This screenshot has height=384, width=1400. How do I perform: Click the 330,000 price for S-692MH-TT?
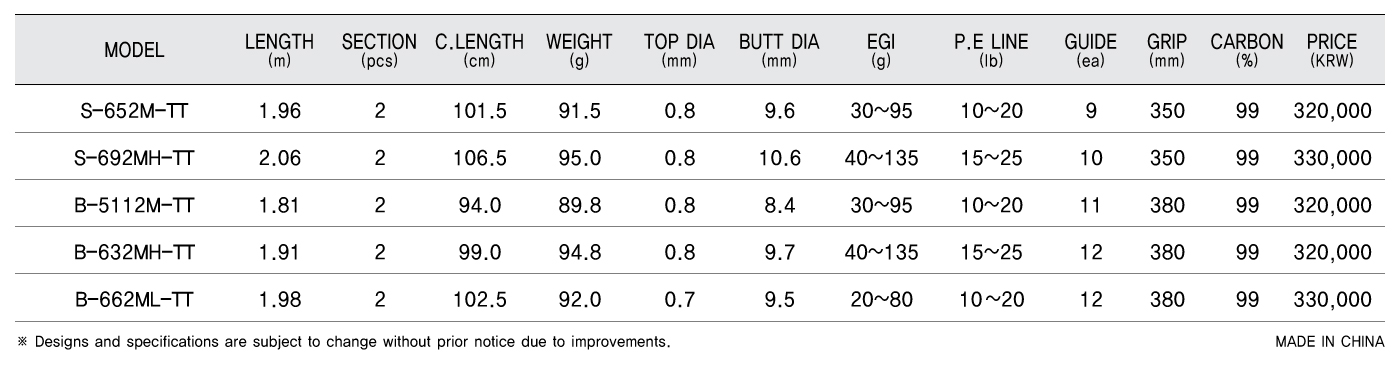[1331, 159]
